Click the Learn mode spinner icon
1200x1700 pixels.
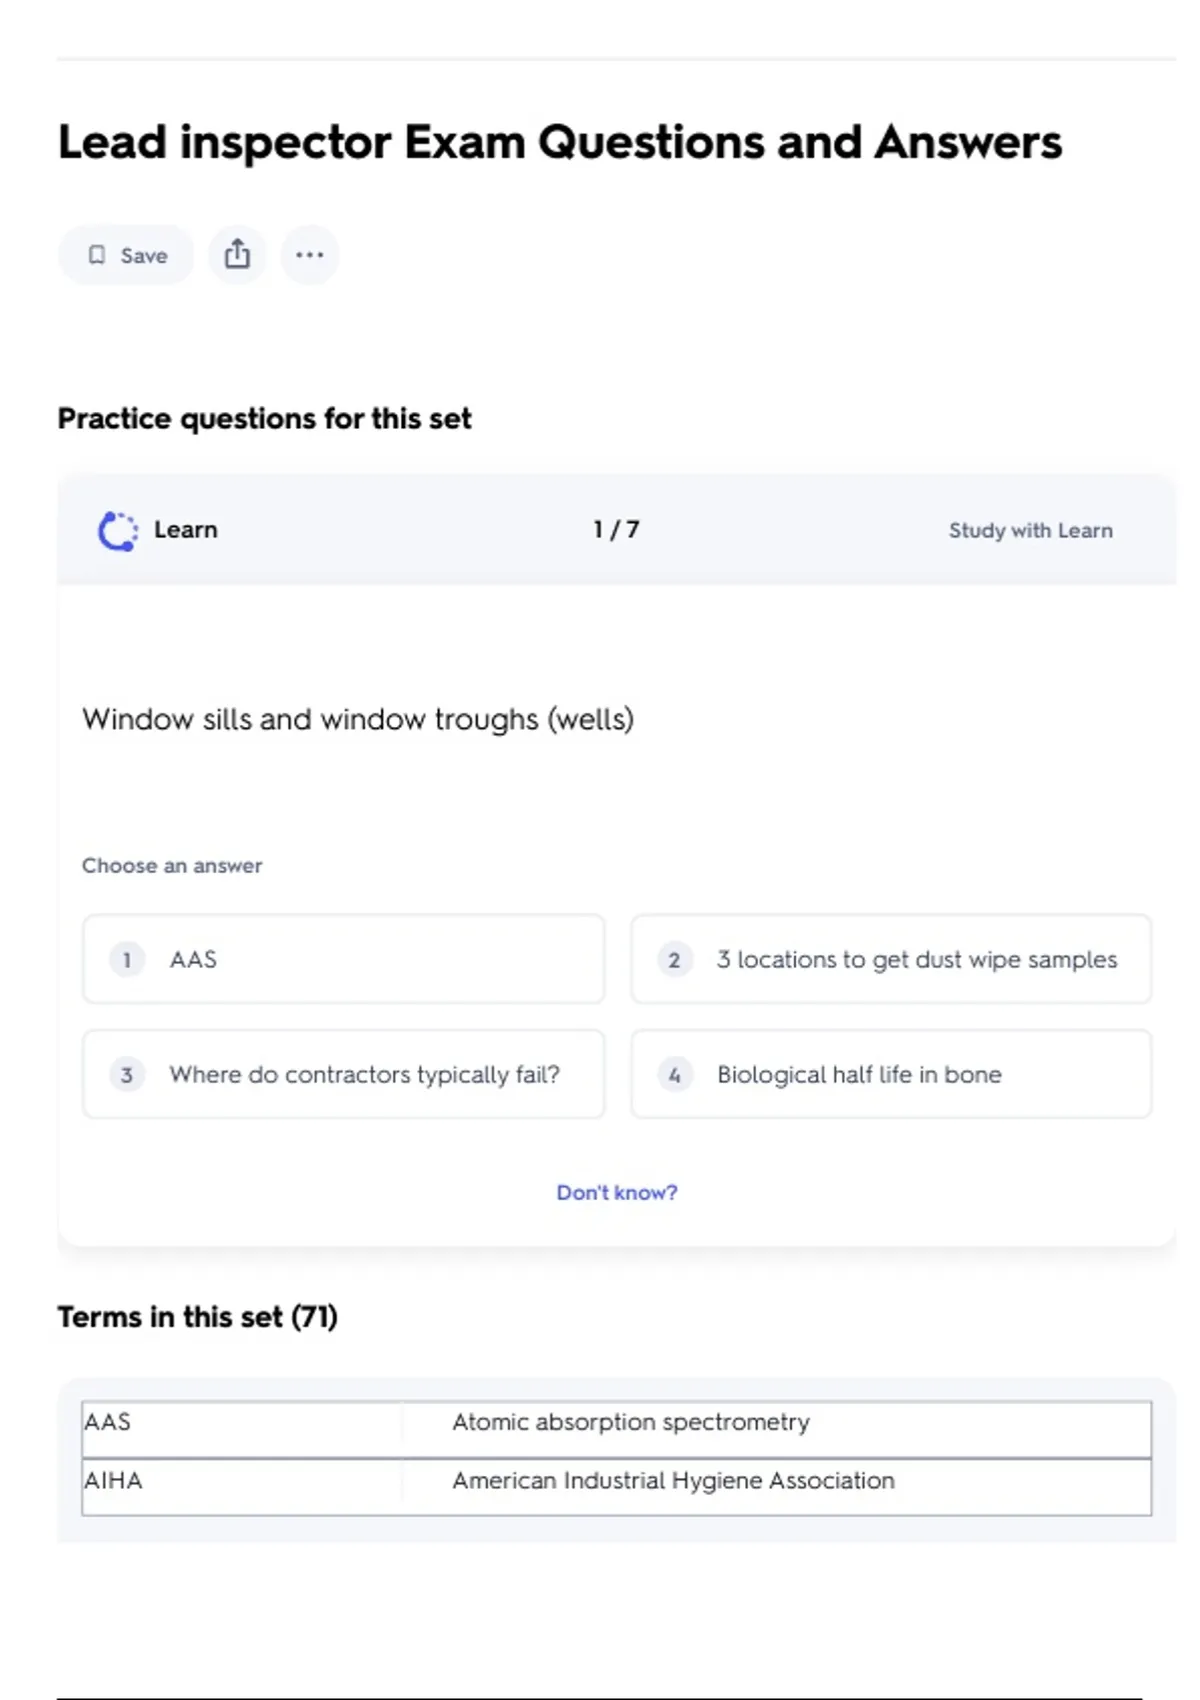pos(118,531)
